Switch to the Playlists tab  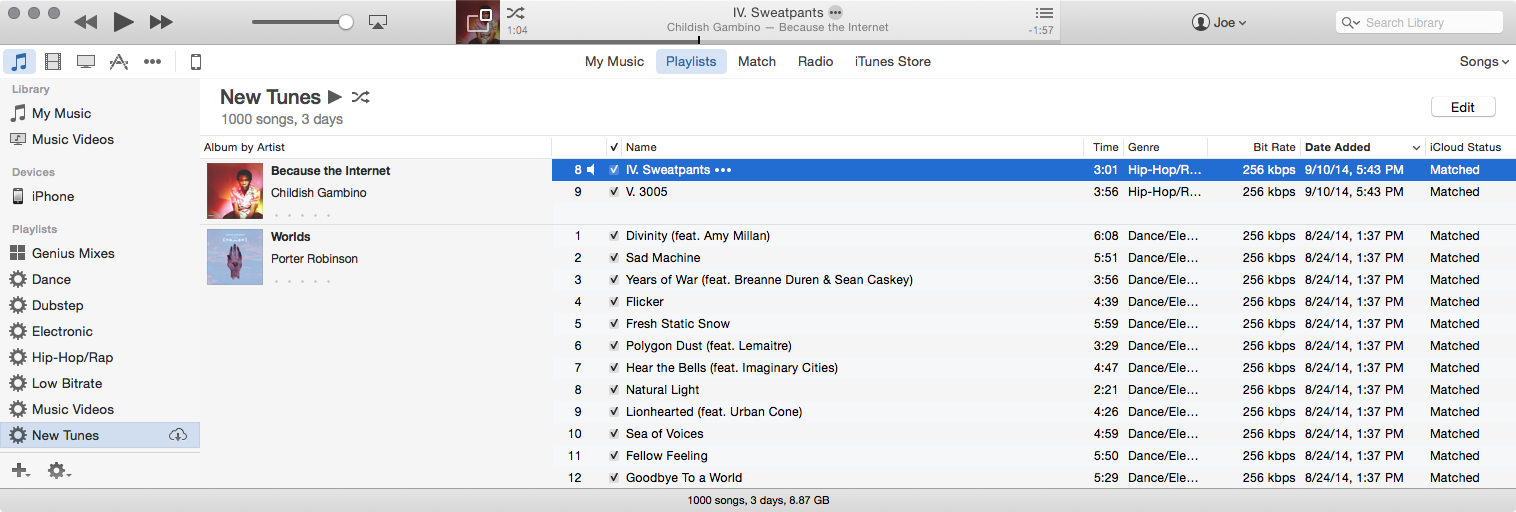691,61
